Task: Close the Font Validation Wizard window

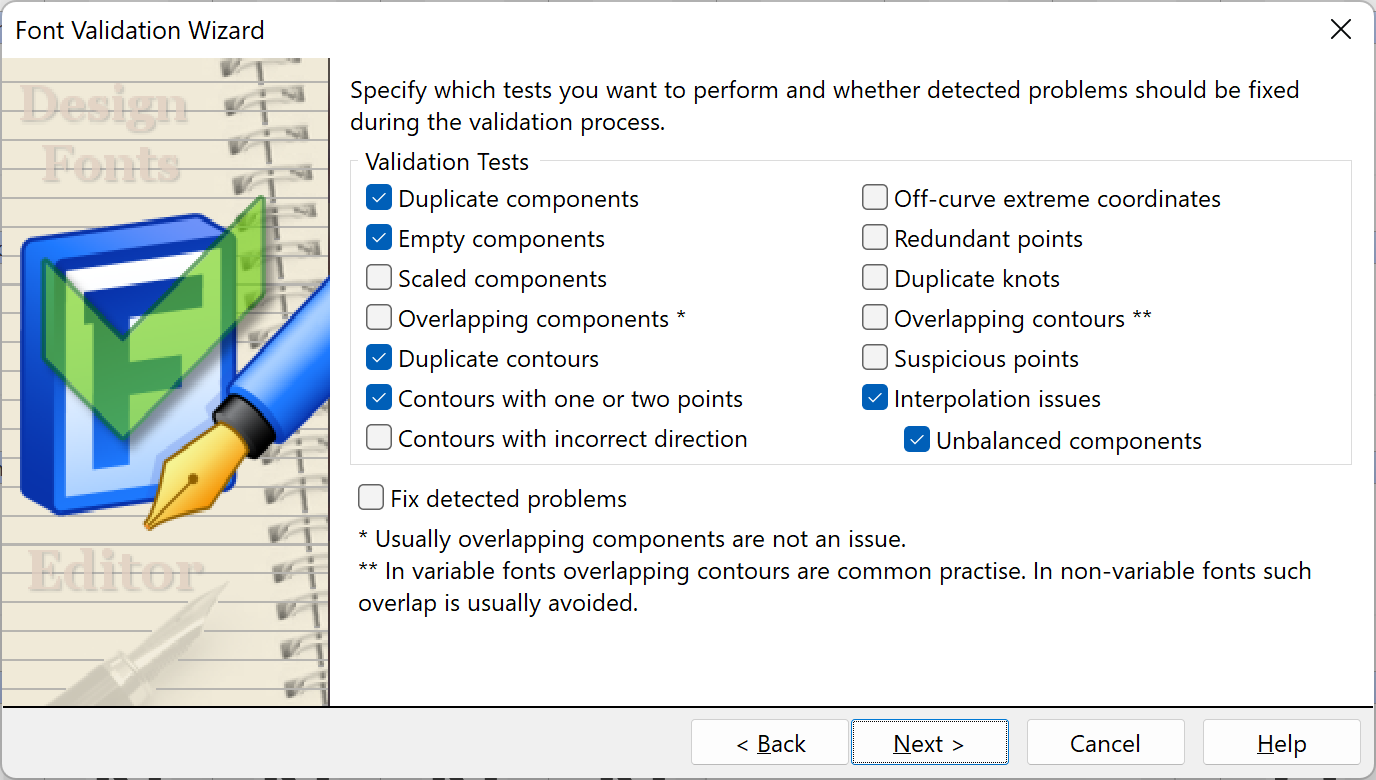Action: tap(1341, 30)
